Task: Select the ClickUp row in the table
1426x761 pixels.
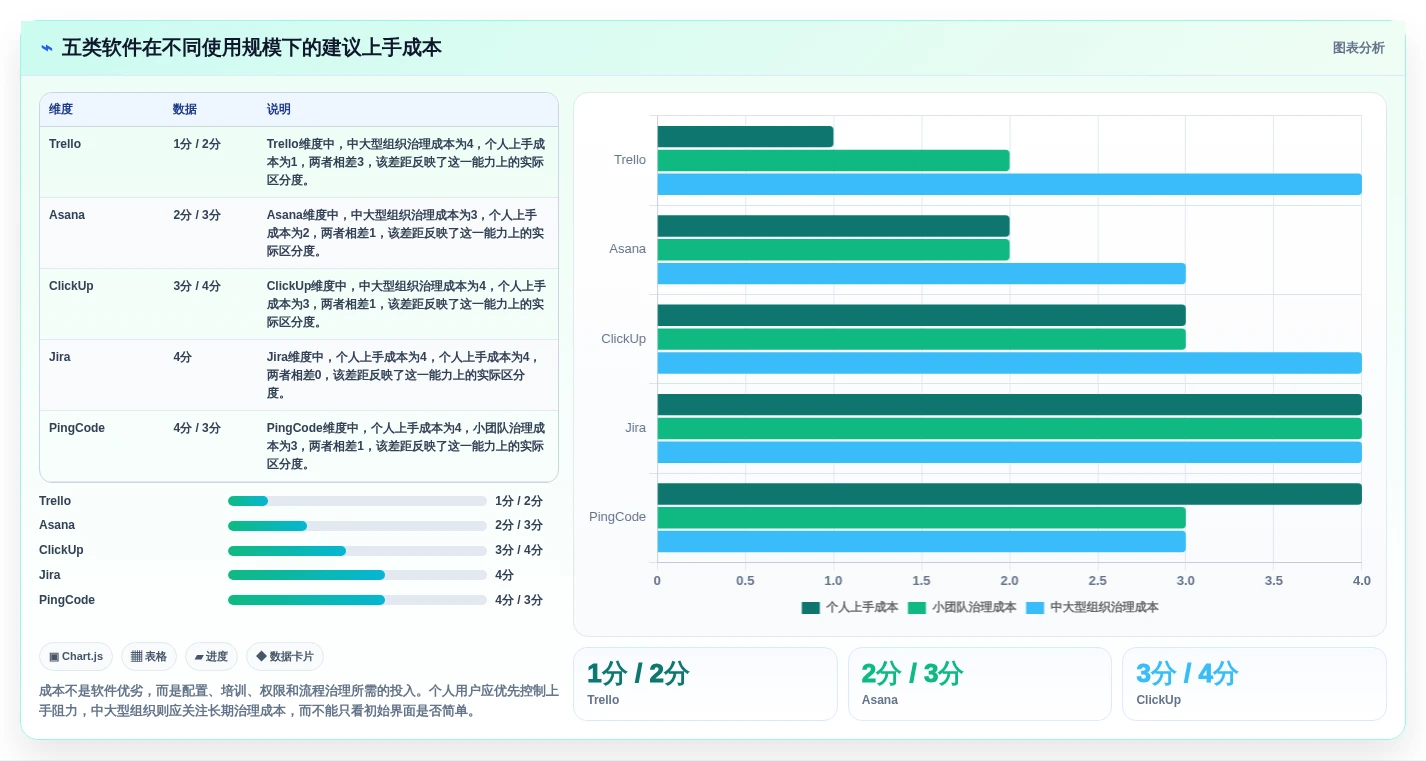Action: click(x=299, y=304)
